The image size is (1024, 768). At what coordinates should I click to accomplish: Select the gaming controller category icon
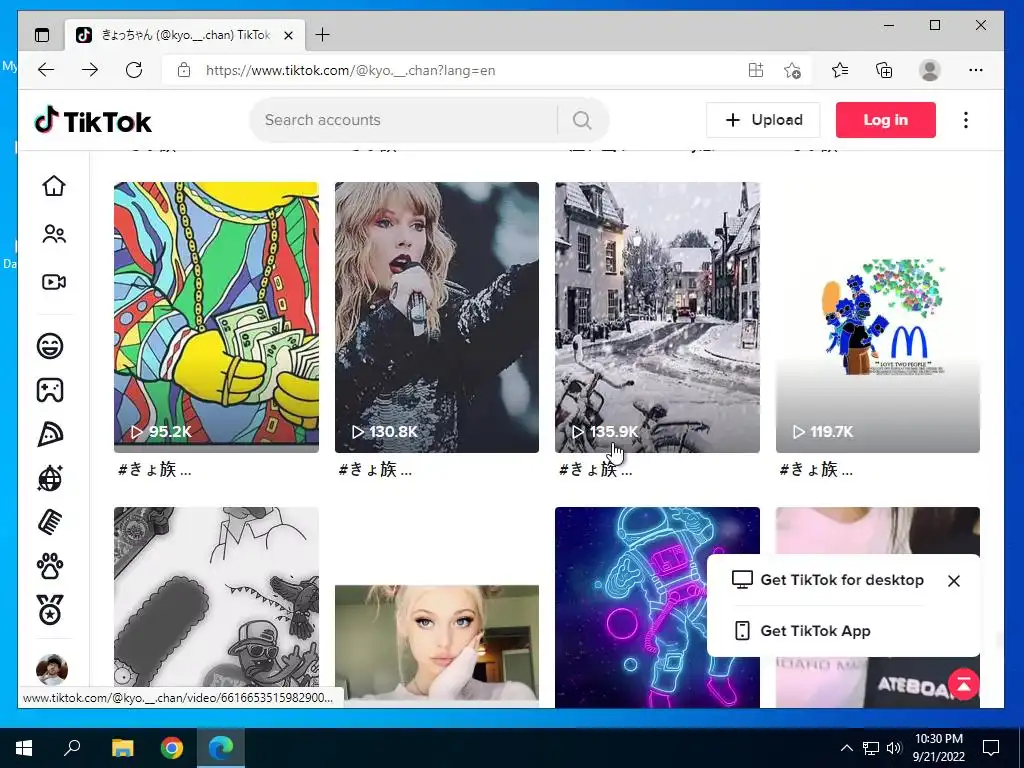click(x=50, y=390)
